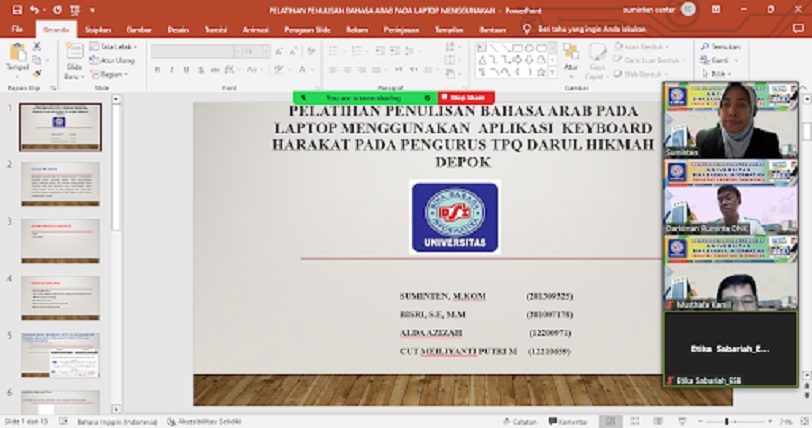Click Komentar button in status bar
Image resolution: width=812 pixels, height=428 pixels.
pyautogui.click(x=569, y=422)
